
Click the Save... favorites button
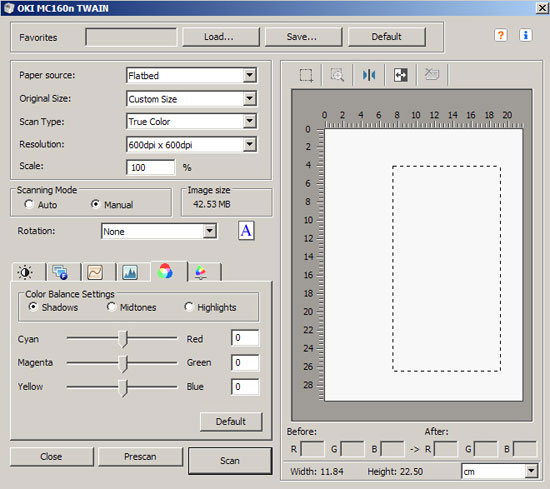click(303, 37)
